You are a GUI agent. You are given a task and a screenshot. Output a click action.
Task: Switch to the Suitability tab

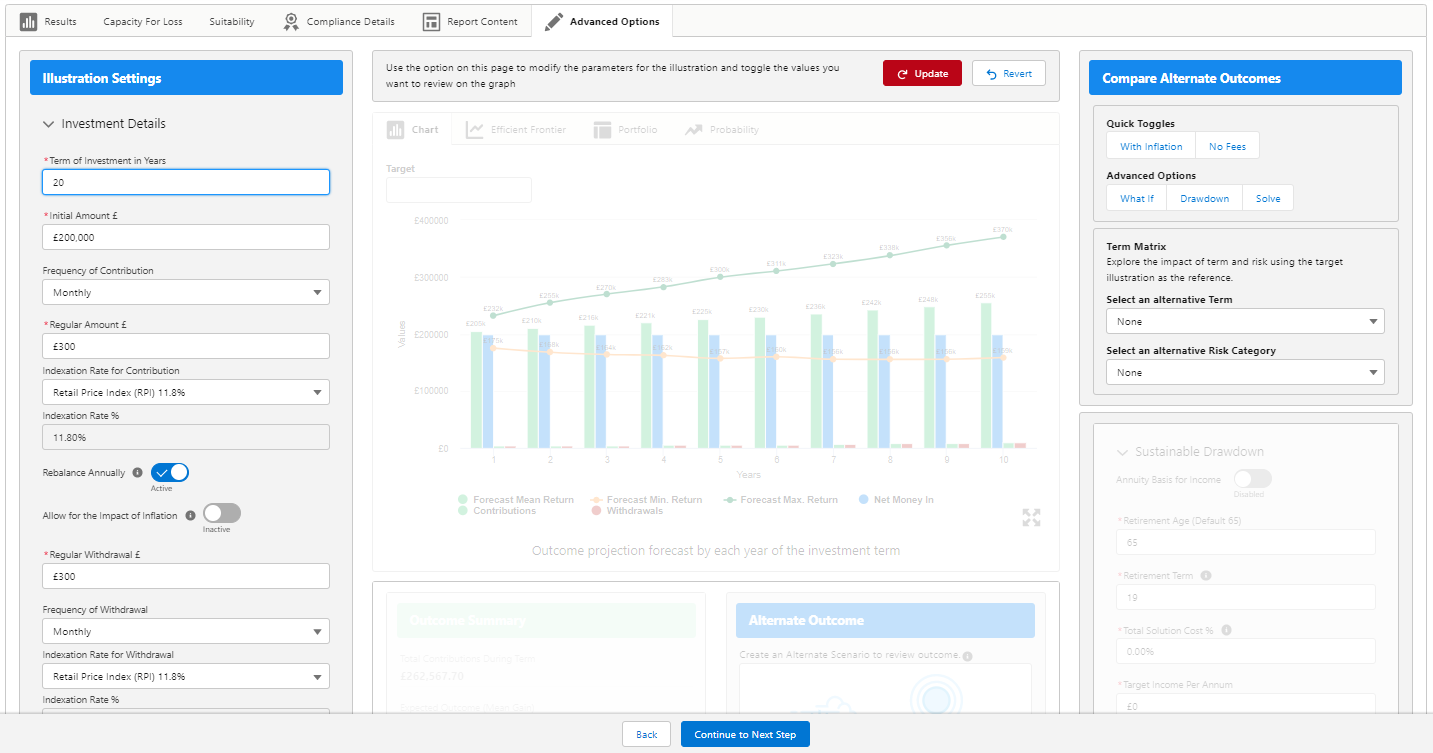232,21
